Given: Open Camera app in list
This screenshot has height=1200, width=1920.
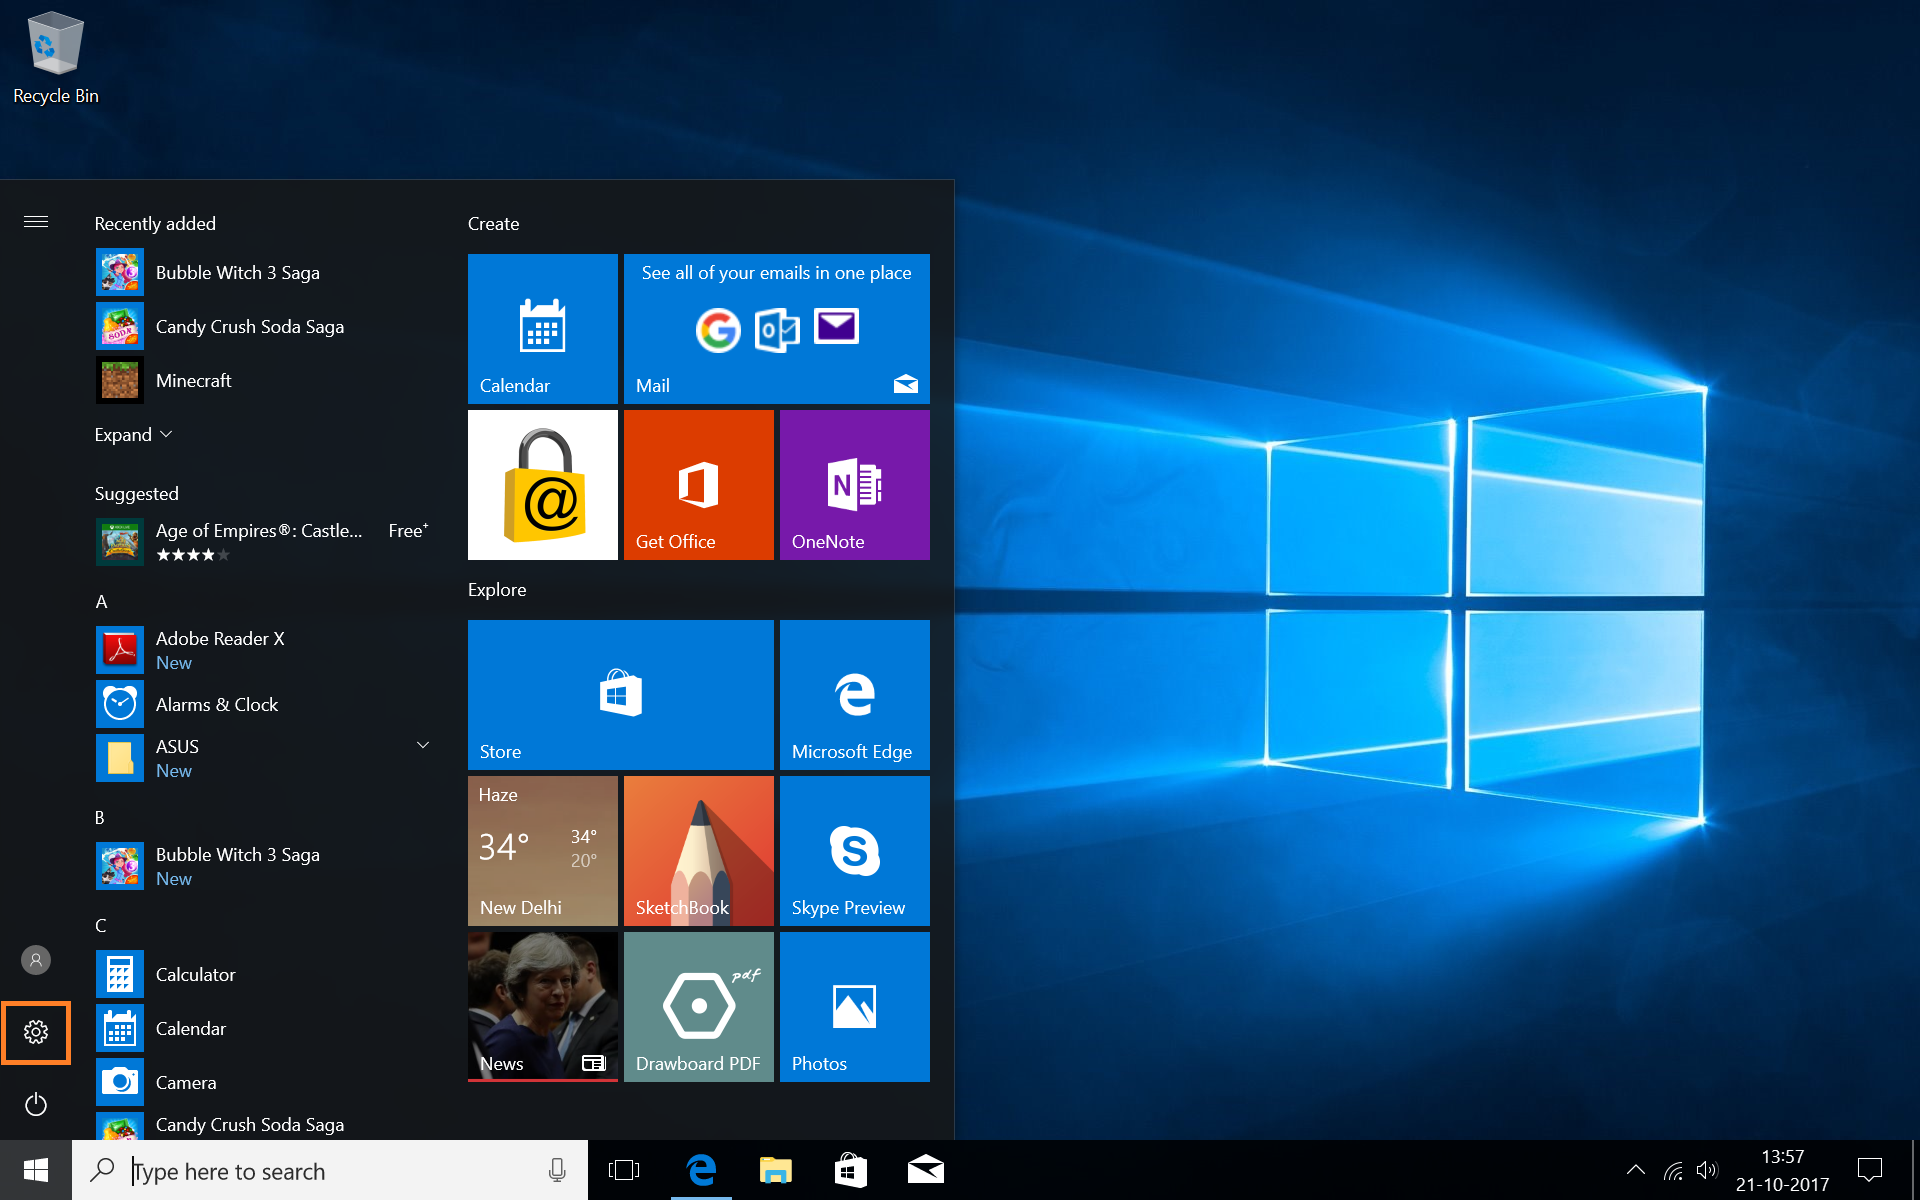Looking at the screenshot, I should point(265,1082).
